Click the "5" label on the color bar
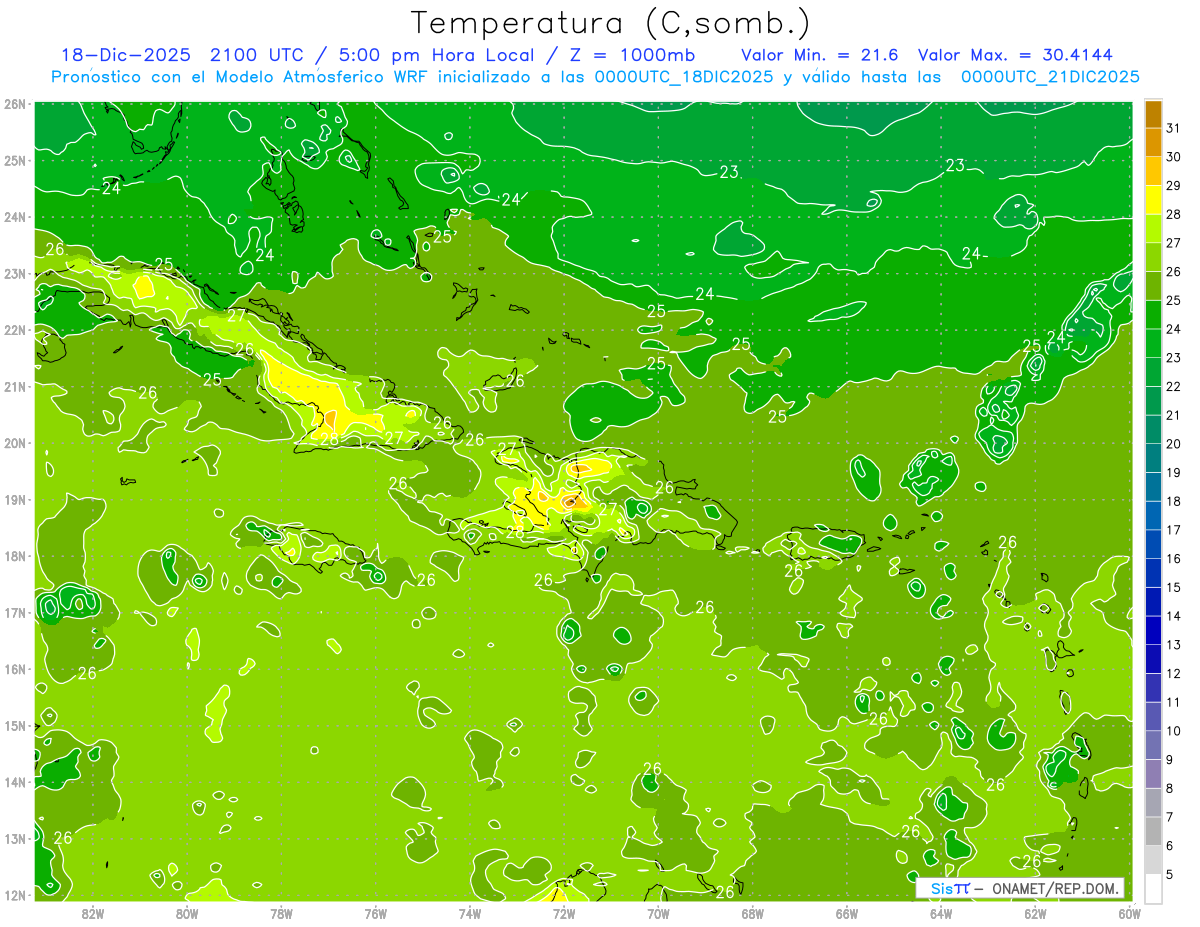Screen dimensions: 1200x927 1171,874
